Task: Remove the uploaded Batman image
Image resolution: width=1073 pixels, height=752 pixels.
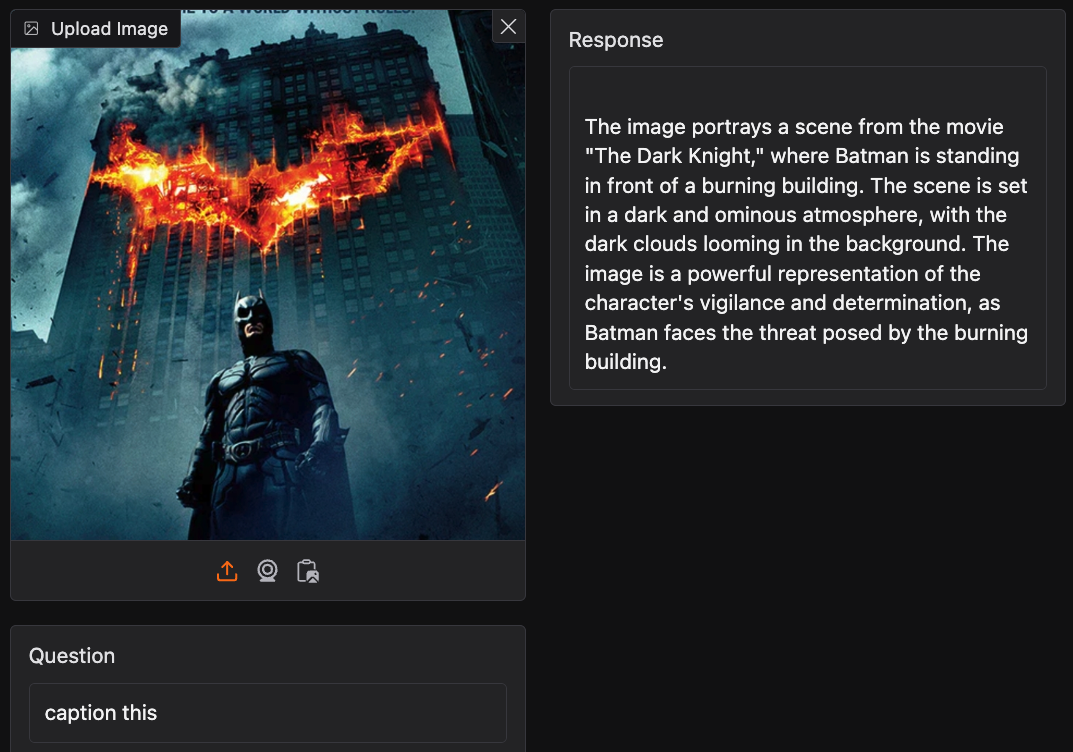Action: click(x=508, y=27)
